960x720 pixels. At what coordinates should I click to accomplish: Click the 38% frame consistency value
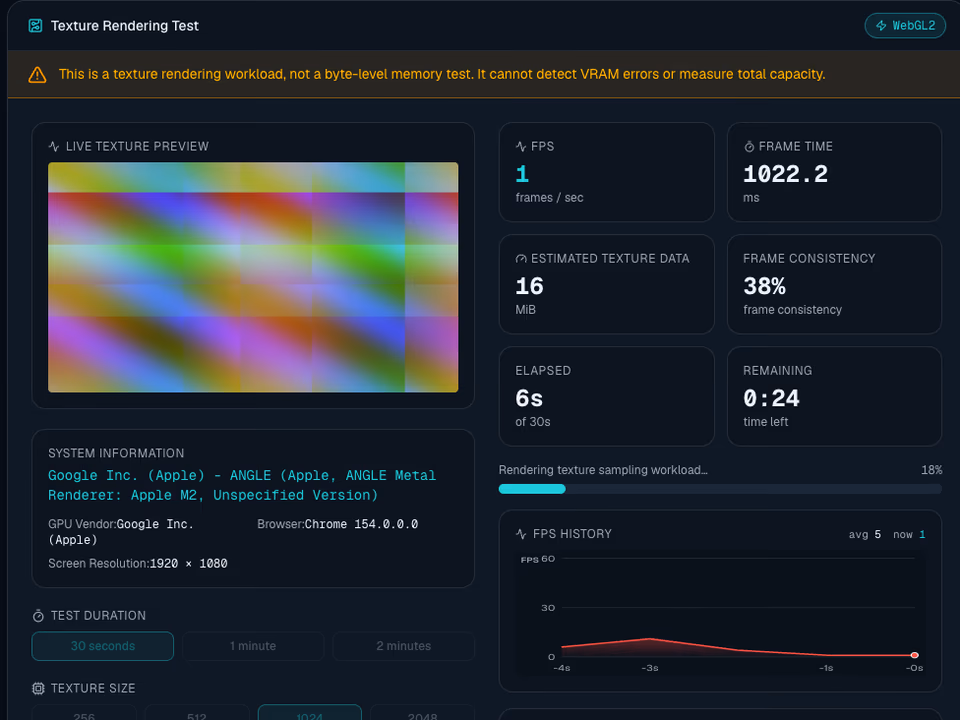(x=765, y=287)
